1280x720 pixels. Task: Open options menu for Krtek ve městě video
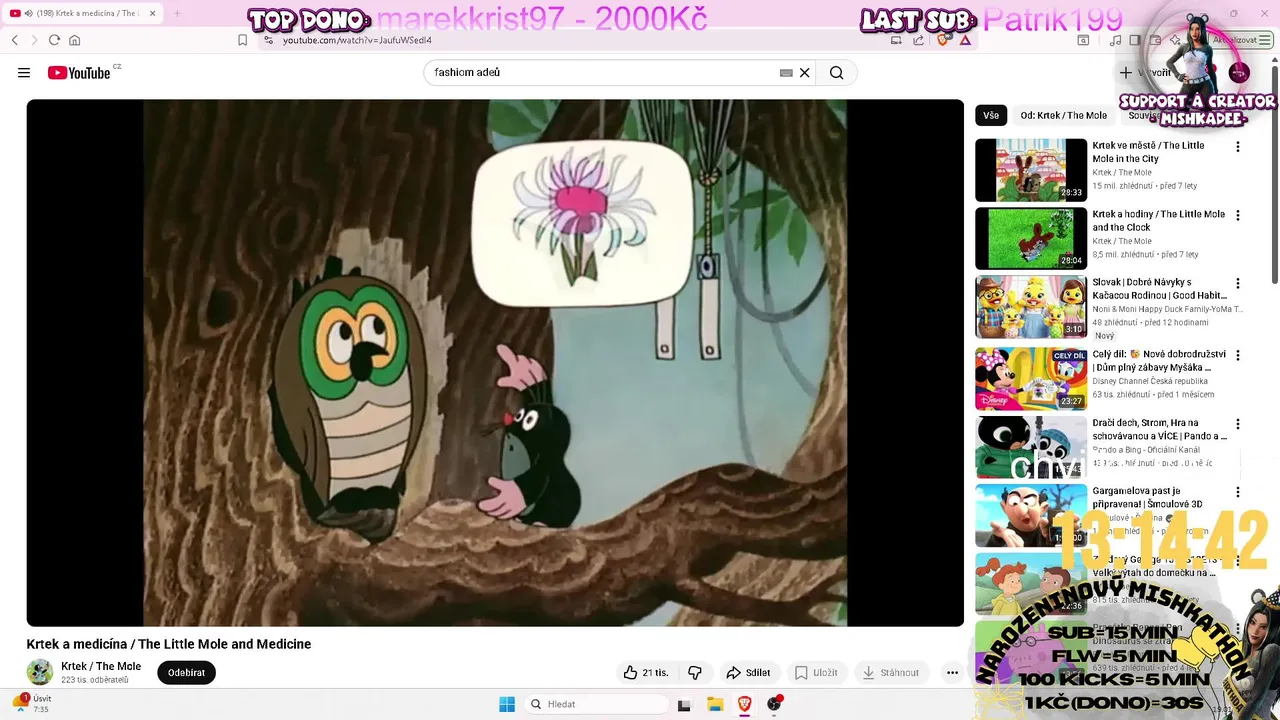pos(1237,147)
